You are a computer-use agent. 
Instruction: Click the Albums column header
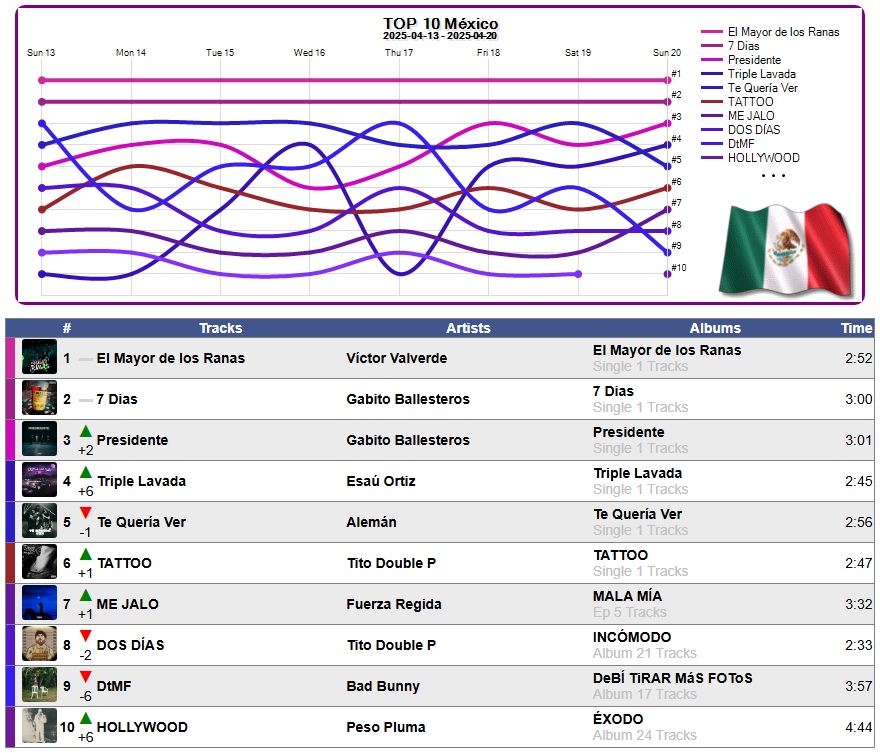pyautogui.click(x=715, y=328)
